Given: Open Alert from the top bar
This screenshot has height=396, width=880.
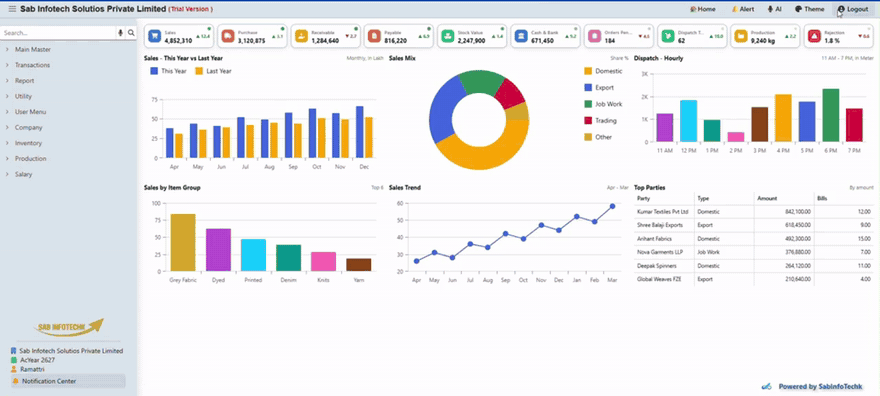Looking at the screenshot, I should pyautogui.click(x=743, y=9).
